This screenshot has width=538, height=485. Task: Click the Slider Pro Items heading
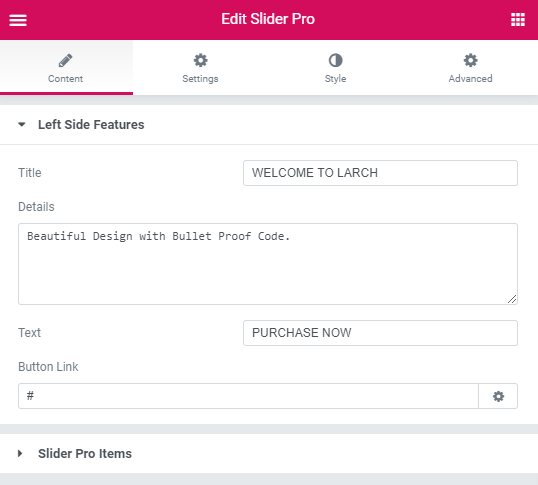coord(85,453)
